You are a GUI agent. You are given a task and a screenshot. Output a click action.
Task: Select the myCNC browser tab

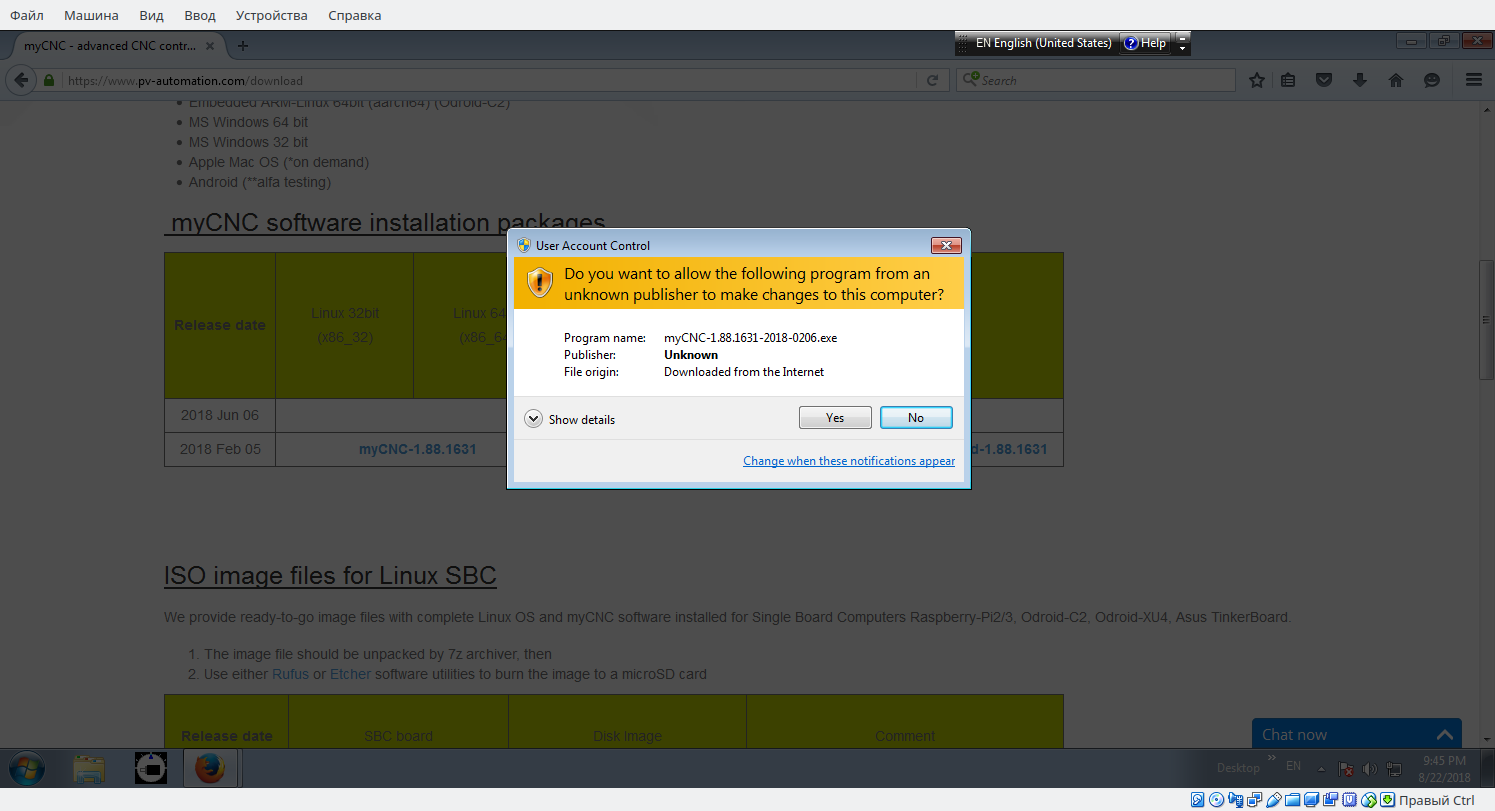(110, 46)
